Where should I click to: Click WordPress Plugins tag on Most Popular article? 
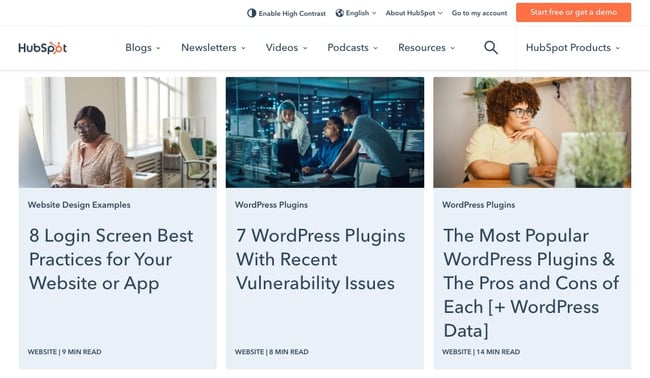pyautogui.click(x=479, y=205)
